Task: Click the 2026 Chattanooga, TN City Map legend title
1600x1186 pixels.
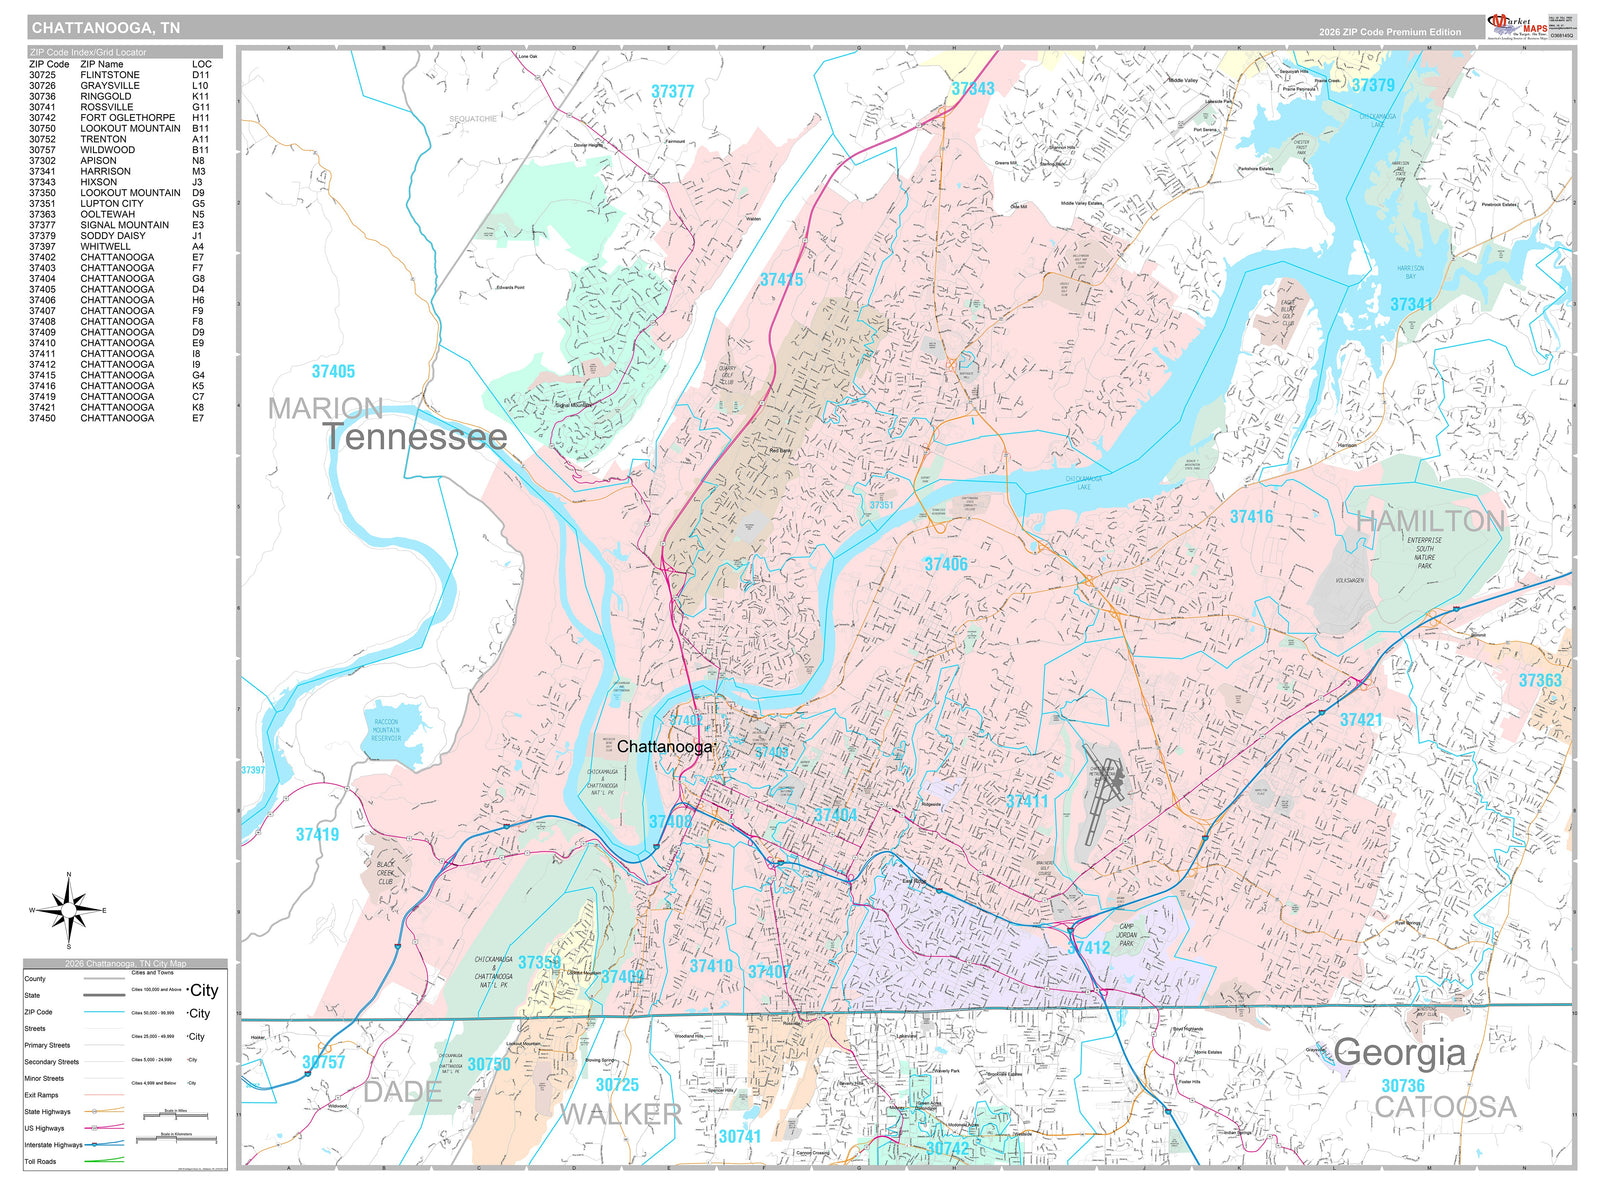Action: click(x=126, y=964)
